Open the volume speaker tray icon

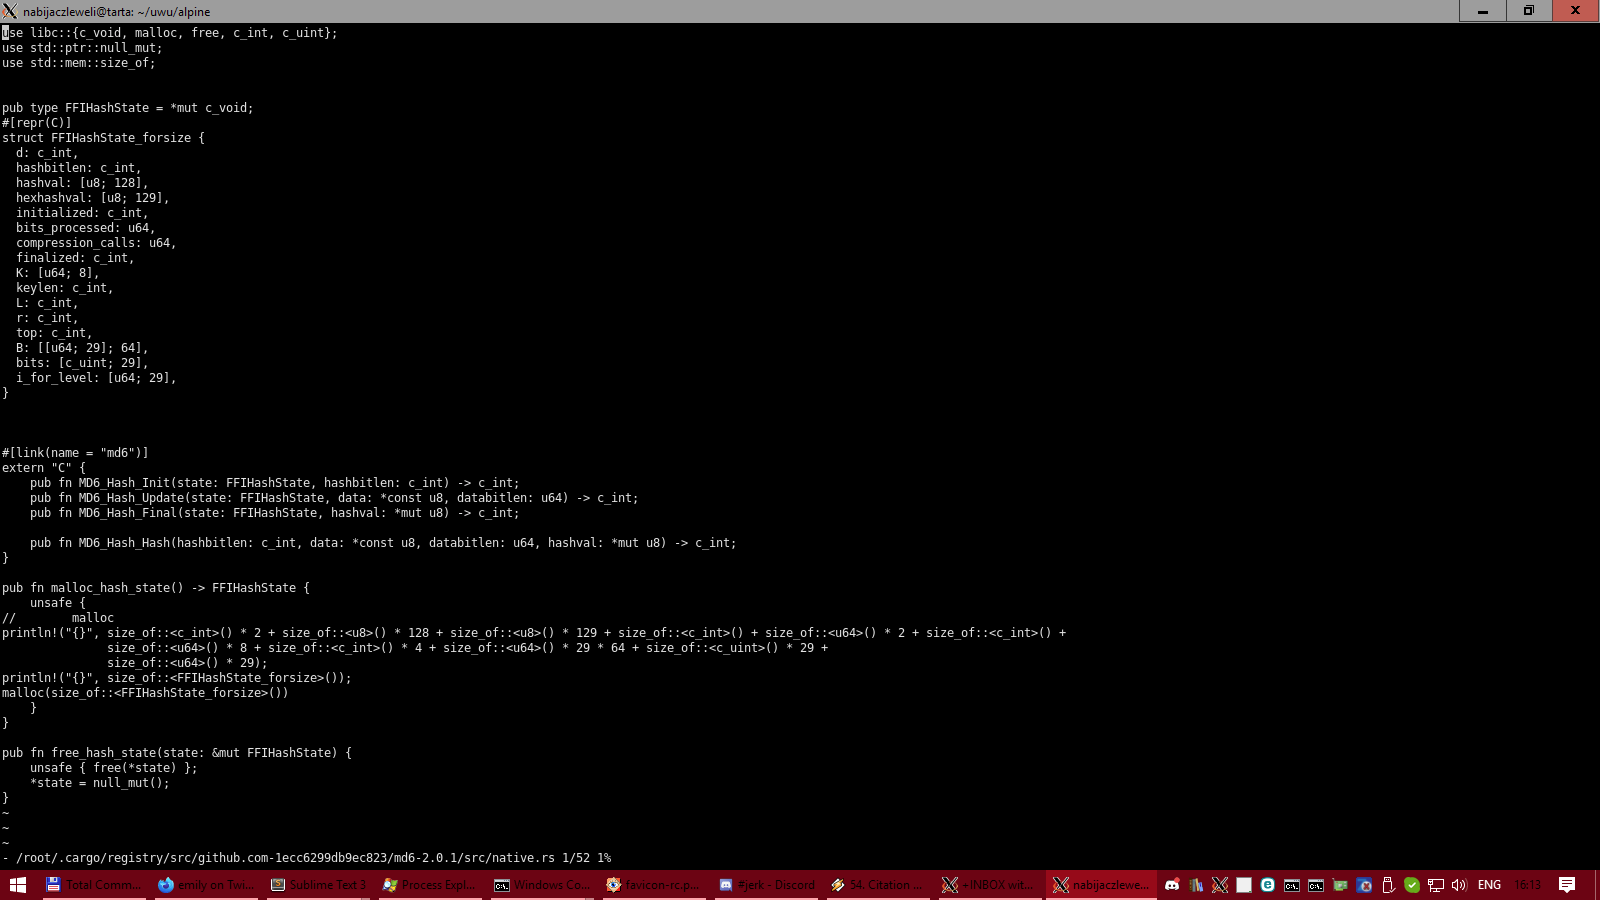click(x=1459, y=885)
